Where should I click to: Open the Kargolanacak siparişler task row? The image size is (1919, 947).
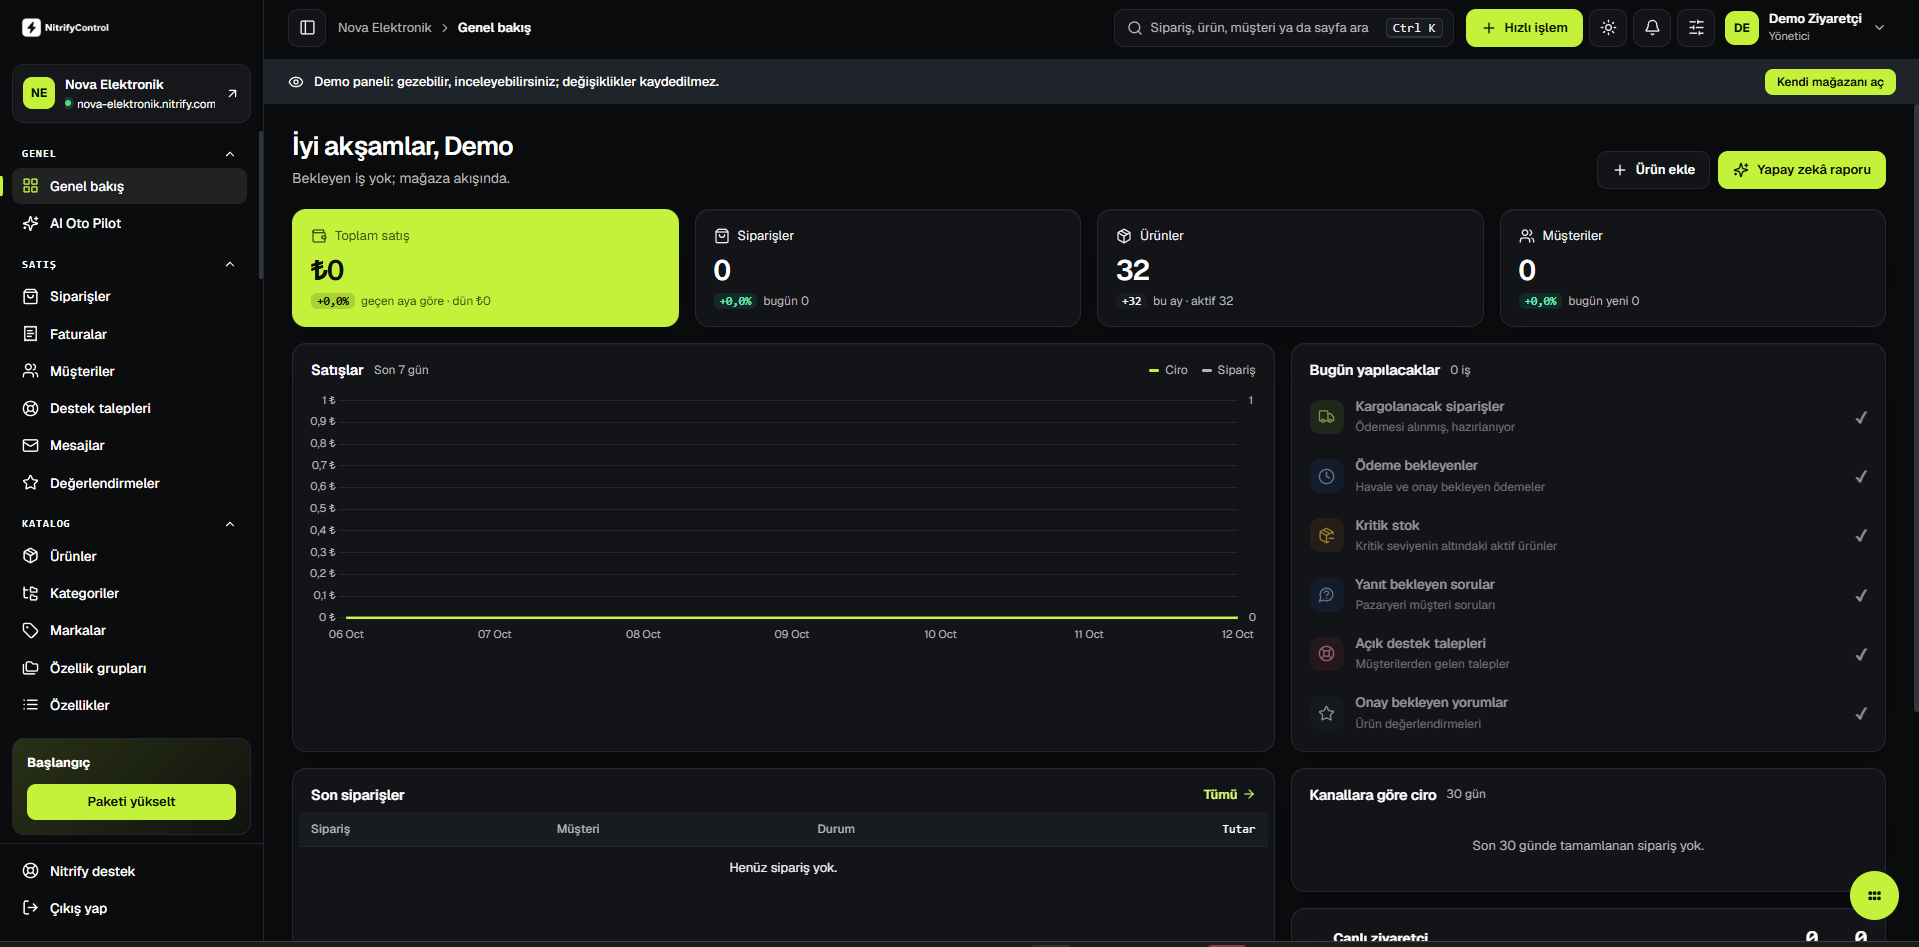click(1588, 417)
